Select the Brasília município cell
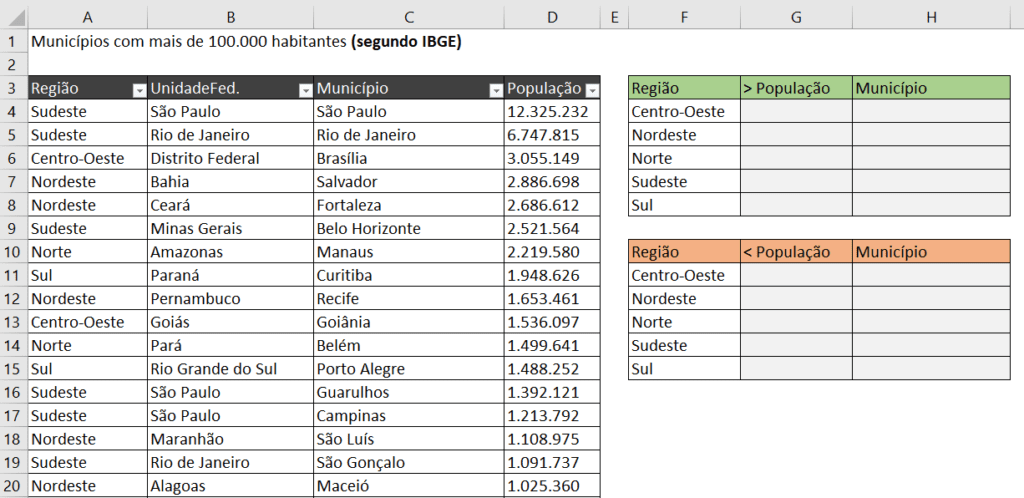Viewport: 1024px width, 498px height. coord(408,158)
